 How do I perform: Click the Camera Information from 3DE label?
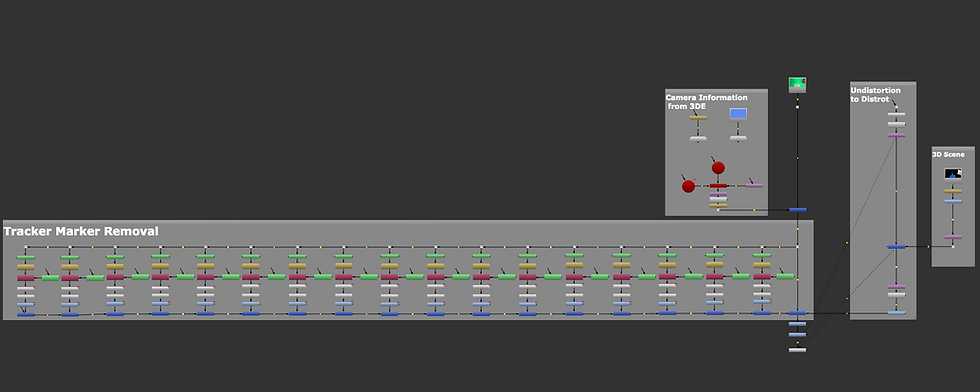pyautogui.click(x=706, y=102)
